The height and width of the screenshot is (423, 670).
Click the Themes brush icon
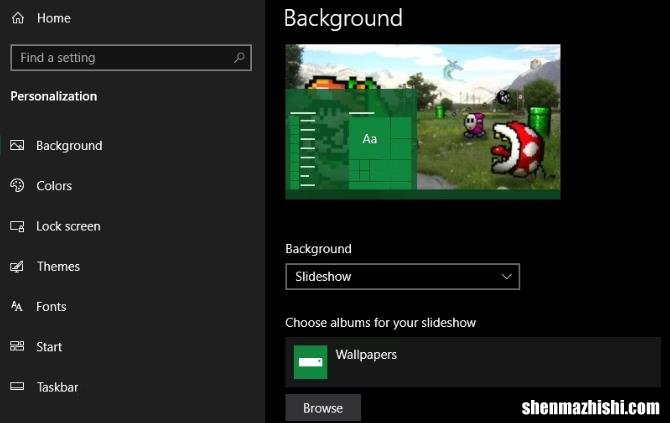[x=17, y=267]
